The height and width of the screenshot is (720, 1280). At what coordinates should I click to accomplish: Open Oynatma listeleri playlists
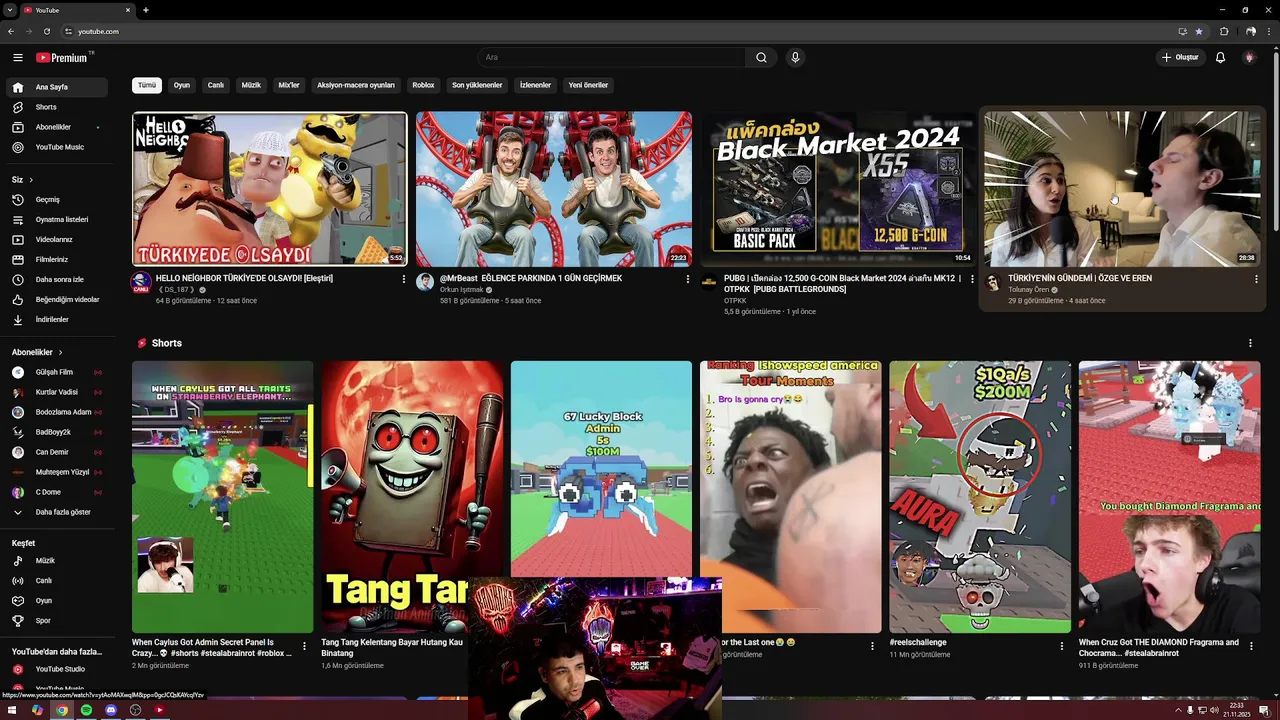(56, 220)
